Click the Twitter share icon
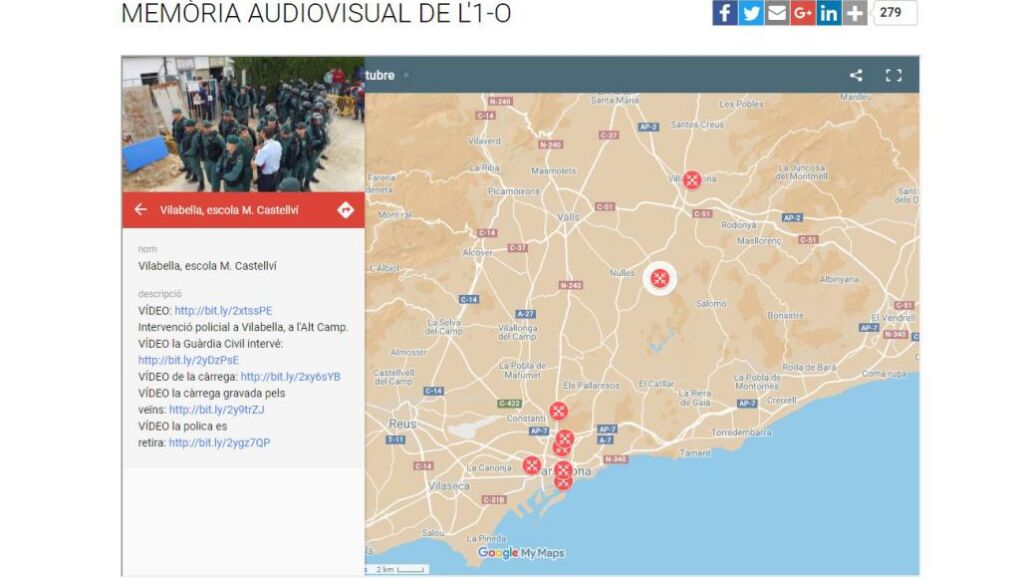 click(x=751, y=13)
